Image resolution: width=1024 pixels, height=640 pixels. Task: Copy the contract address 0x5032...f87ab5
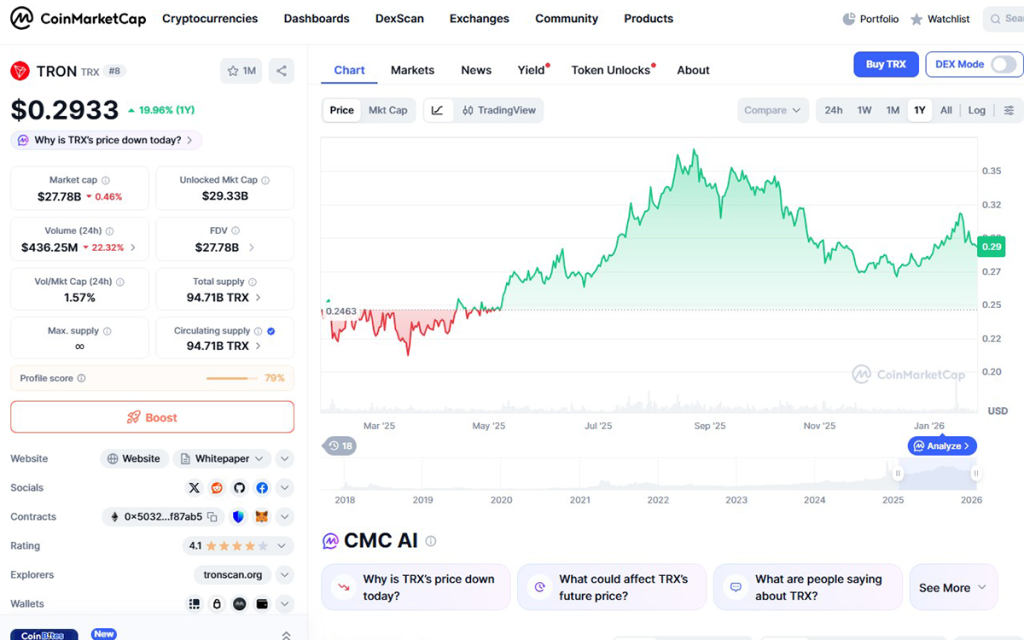(x=212, y=517)
